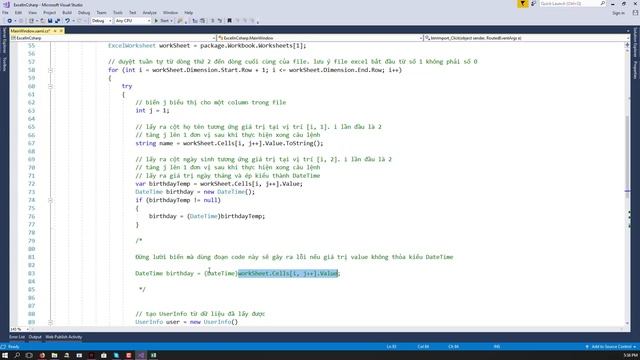The height and width of the screenshot is (360, 640).
Task: Click the notifications flag icon
Action: tap(523, 4)
